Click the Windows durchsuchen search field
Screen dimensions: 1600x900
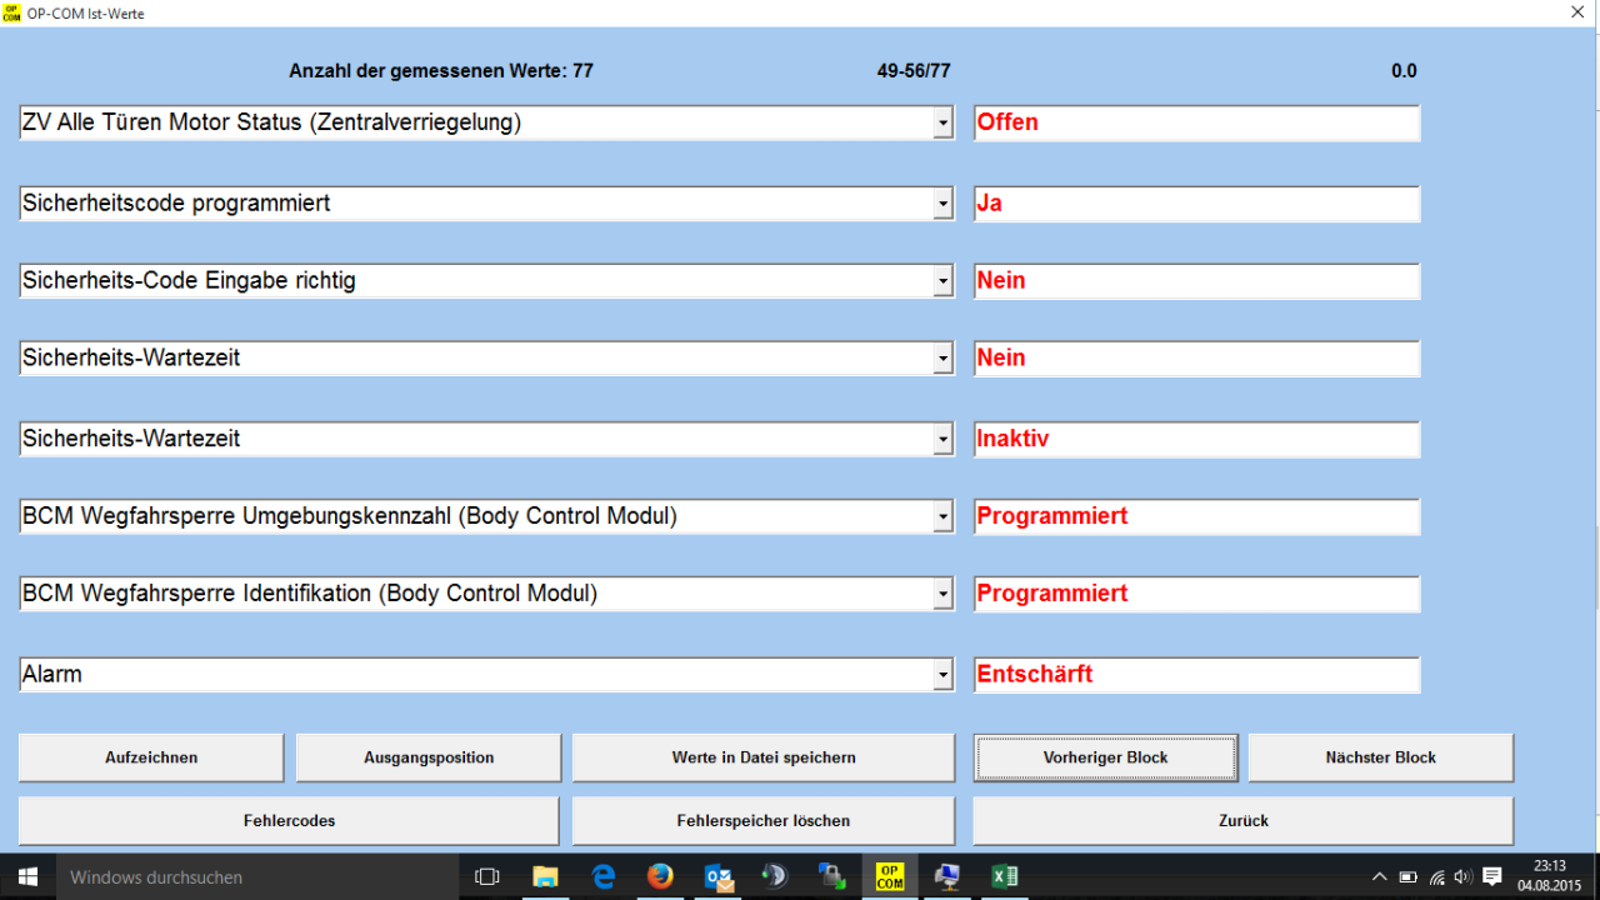[250, 877]
